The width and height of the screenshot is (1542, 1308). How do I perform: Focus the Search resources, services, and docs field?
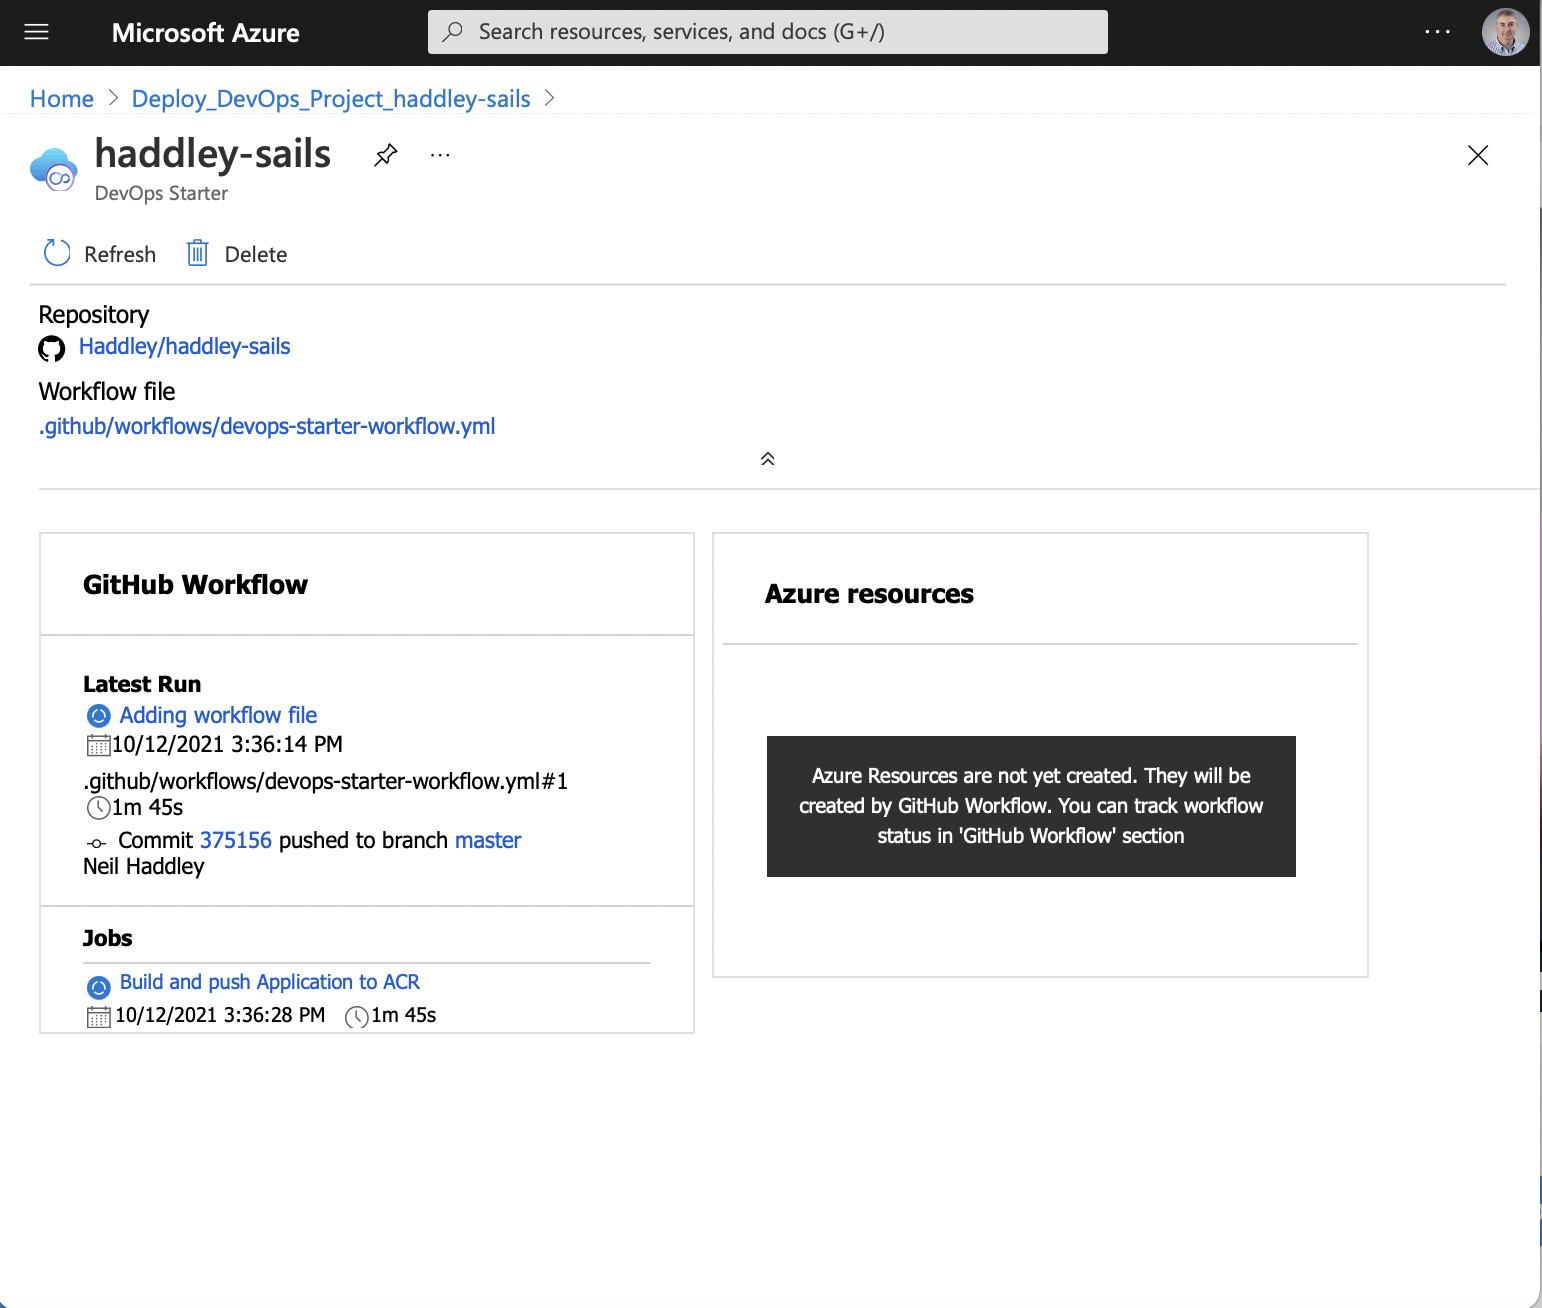click(768, 32)
